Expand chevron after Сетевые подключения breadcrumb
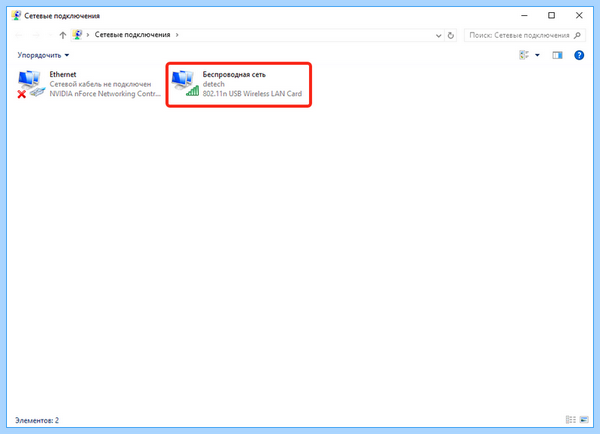Viewport: 600px width, 434px height. click(177, 35)
